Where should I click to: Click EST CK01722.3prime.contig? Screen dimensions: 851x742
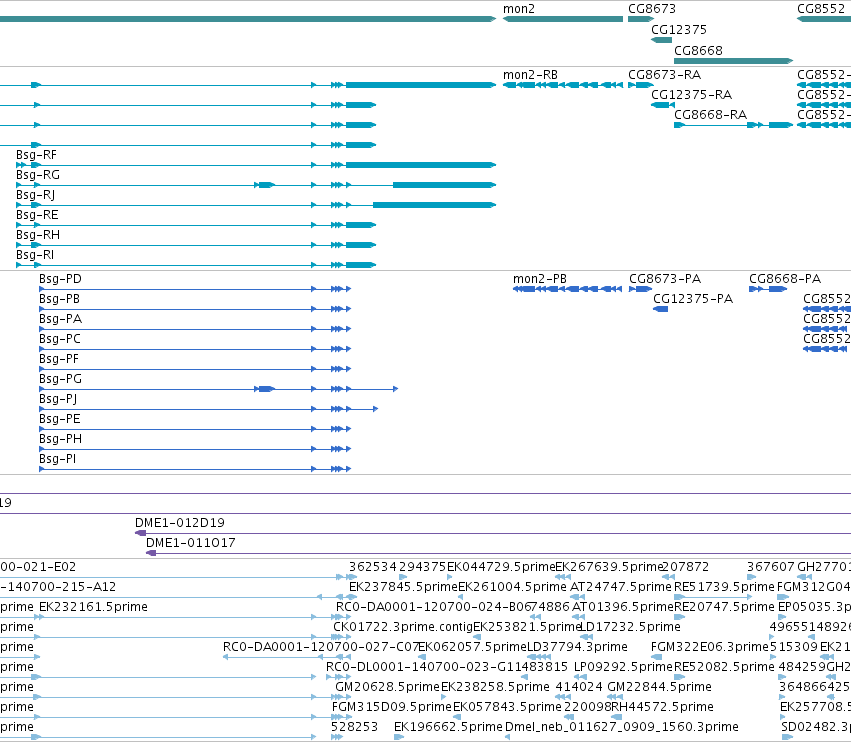point(403,627)
